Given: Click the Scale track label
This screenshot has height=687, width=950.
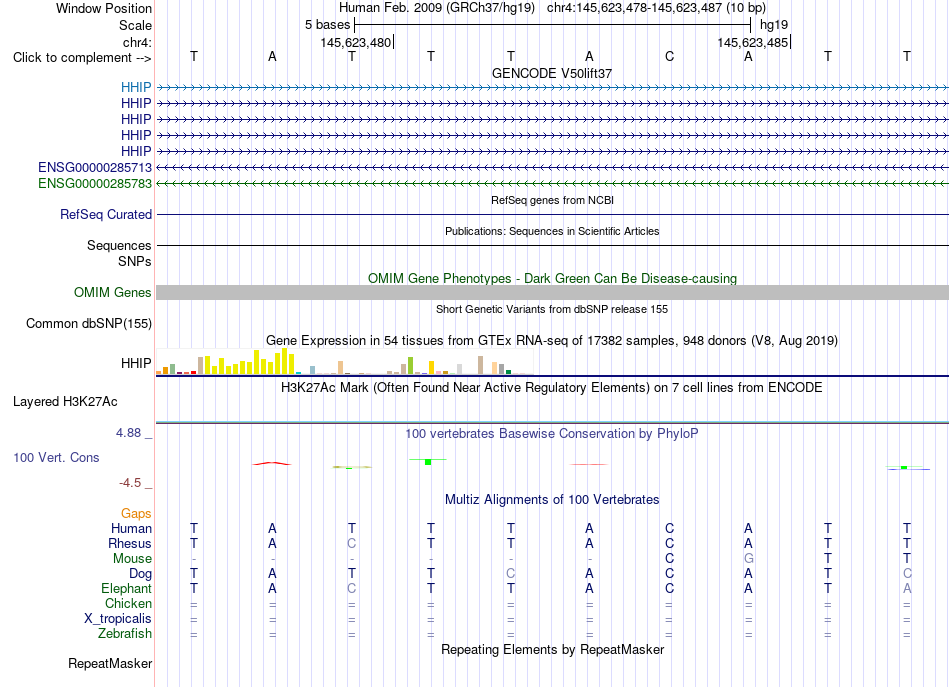Looking at the screenshot, I should coord(135,25).
